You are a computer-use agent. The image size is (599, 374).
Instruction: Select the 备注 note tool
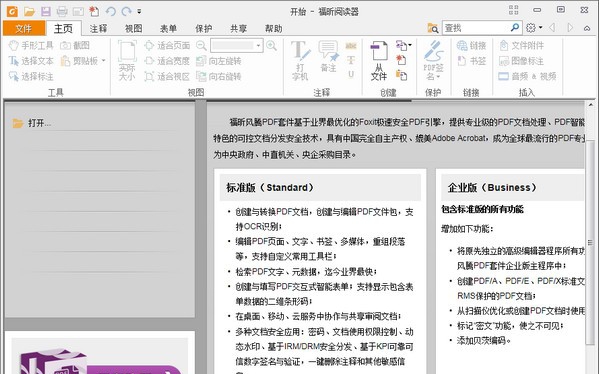[328, 57]
